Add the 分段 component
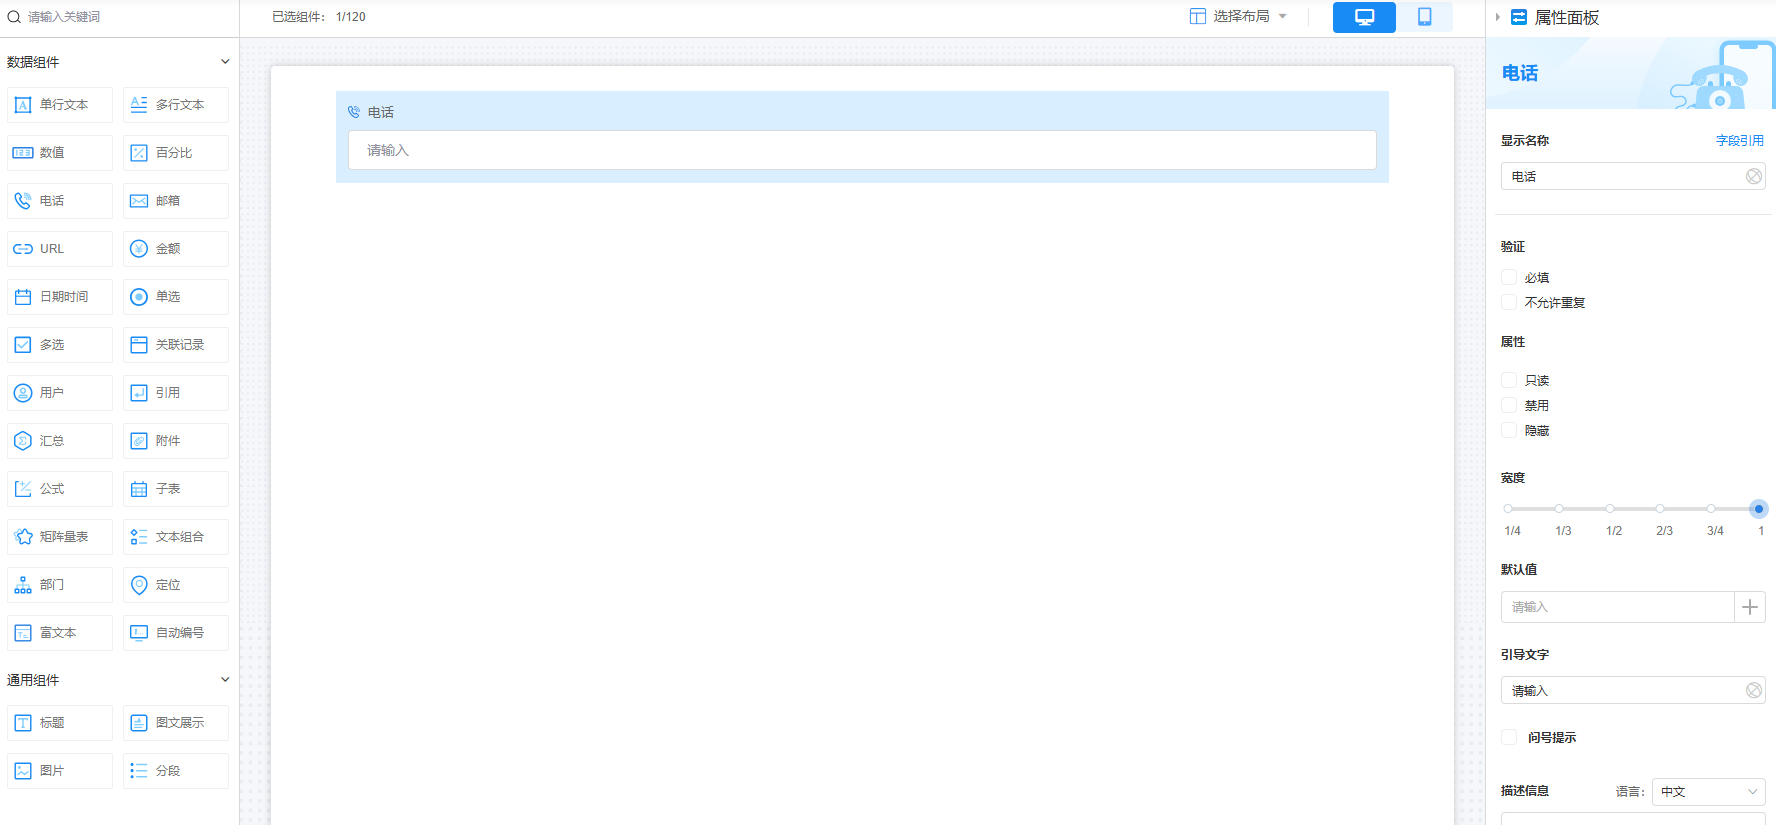1776x825 pixels. (x=176, y=771)
